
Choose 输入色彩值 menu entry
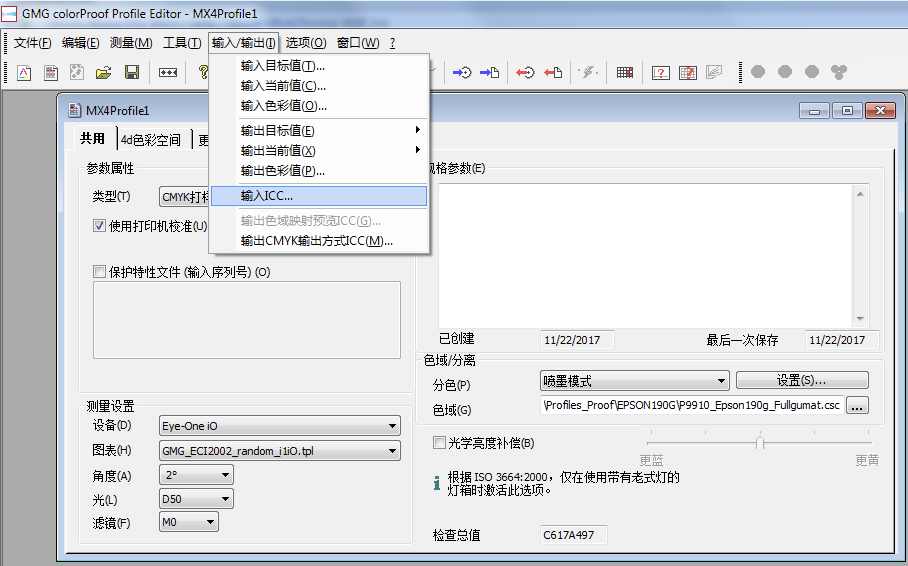[x=319, y=105]
